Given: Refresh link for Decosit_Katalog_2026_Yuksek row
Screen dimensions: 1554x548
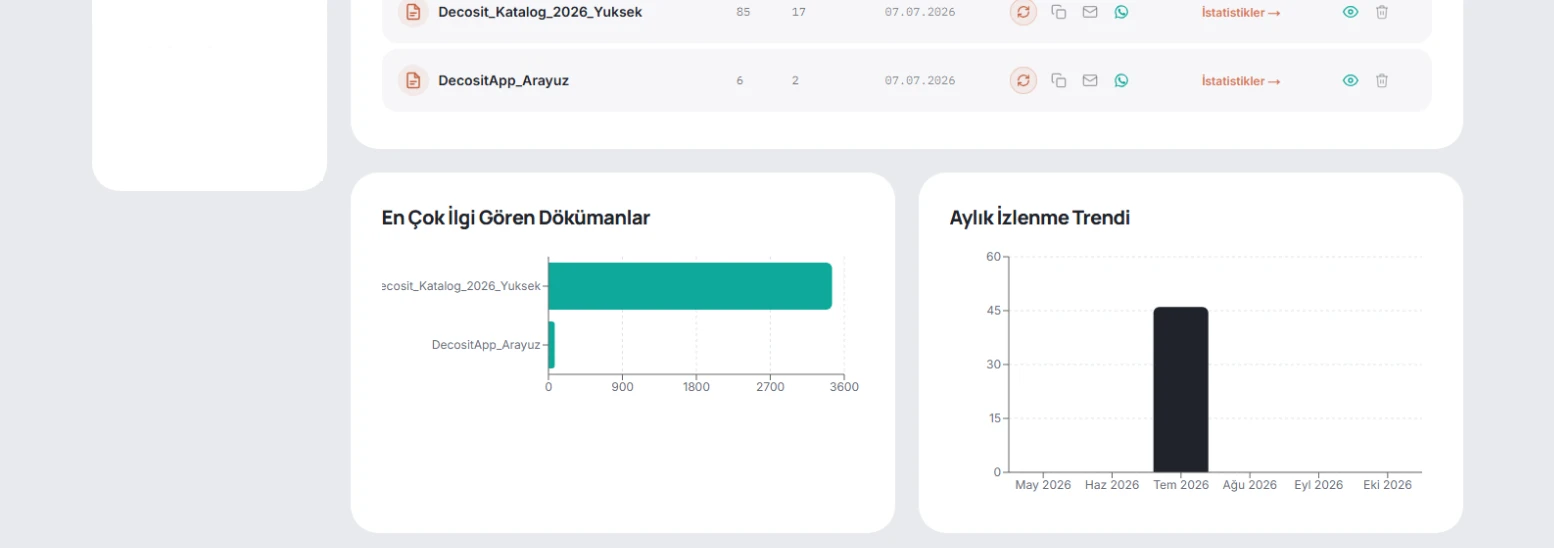Looking at the screenshot, I should [1023, 12].
